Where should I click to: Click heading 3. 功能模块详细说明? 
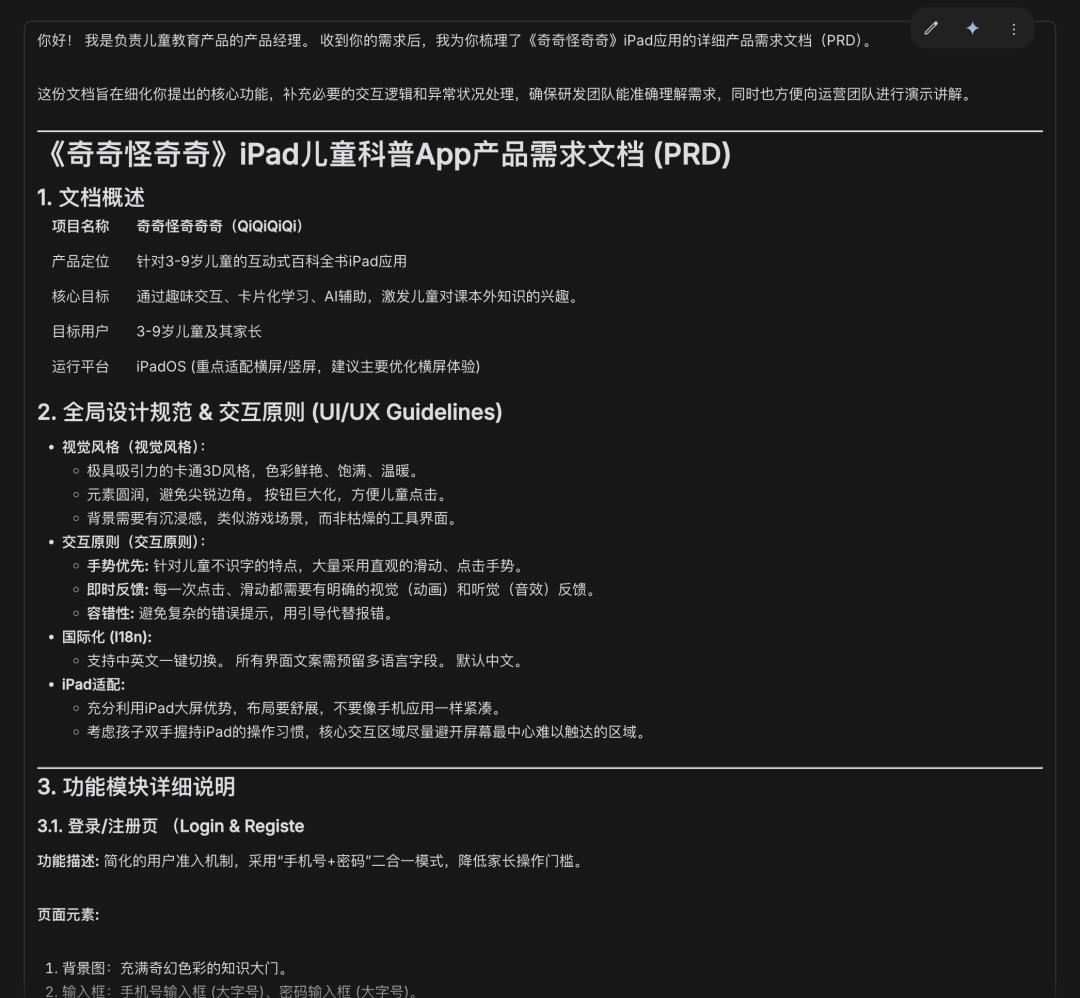point(136,787)
